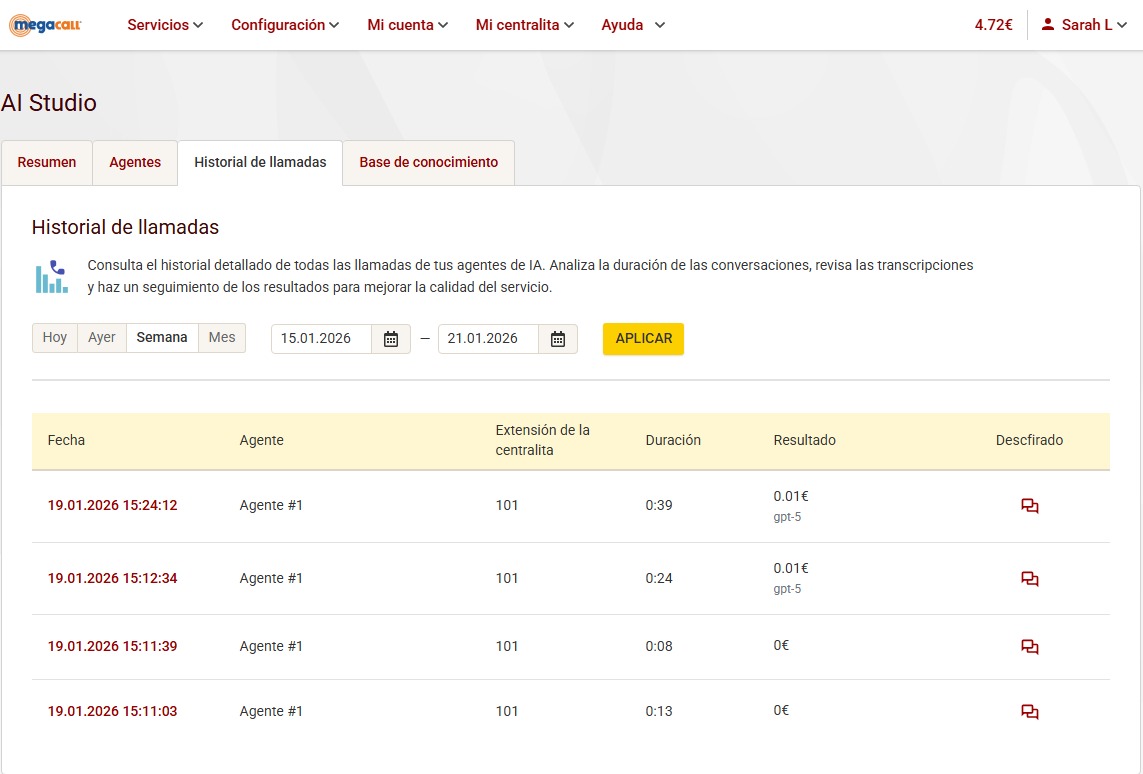Open the Mi cuenta menu
The image size is (1143, 774).
[407, 25]
